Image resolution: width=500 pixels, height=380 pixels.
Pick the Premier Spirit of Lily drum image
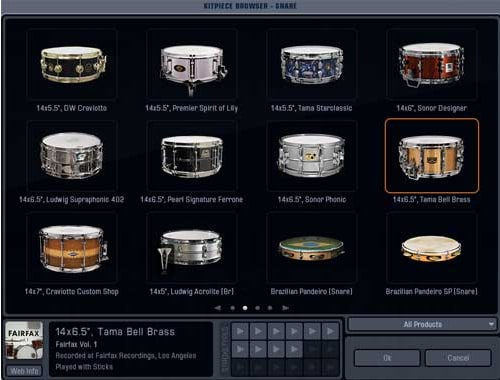[x=192, y=64]
